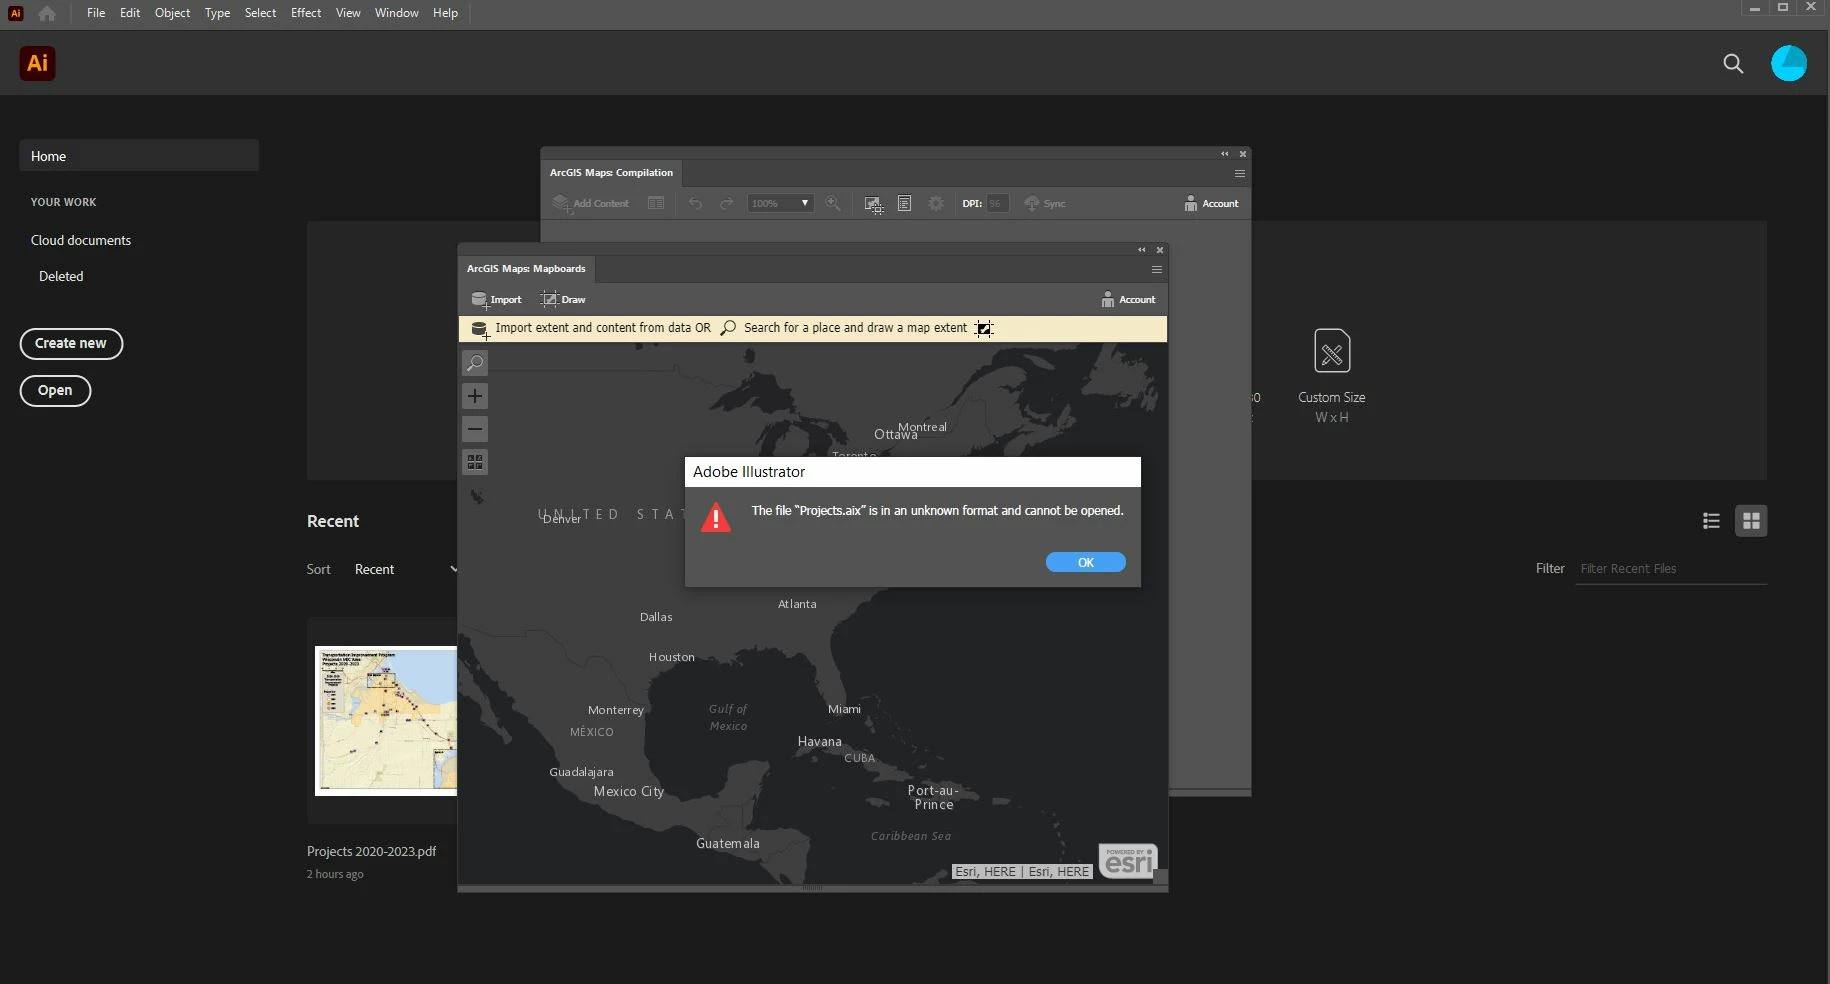Open the Deleted documents section
The image size is (1830, 984).
point(61,276)
